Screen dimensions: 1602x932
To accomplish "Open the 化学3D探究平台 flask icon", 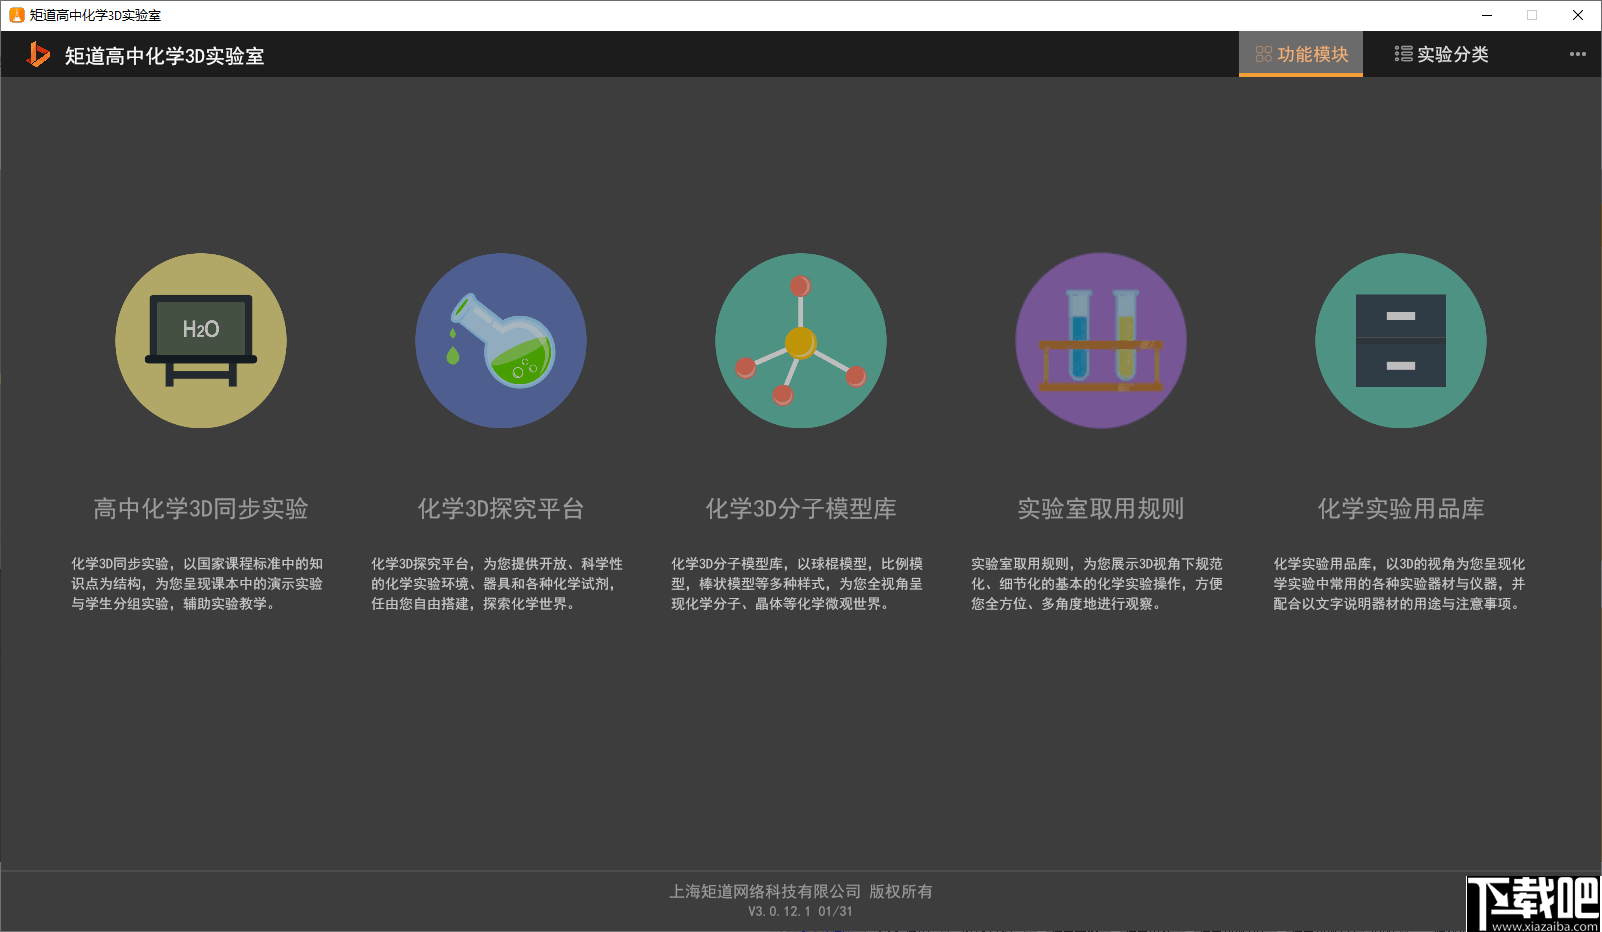I will click(501, 340).
